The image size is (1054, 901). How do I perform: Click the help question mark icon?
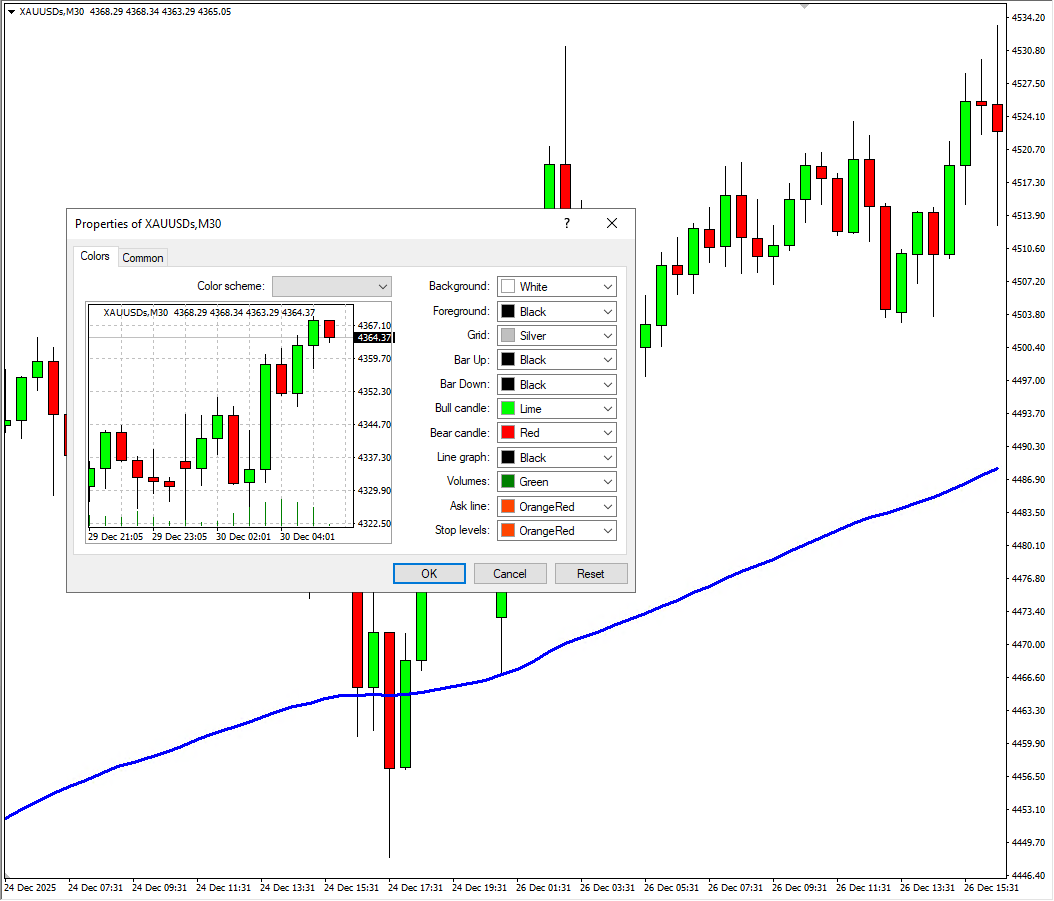click(x=566, y=224)
